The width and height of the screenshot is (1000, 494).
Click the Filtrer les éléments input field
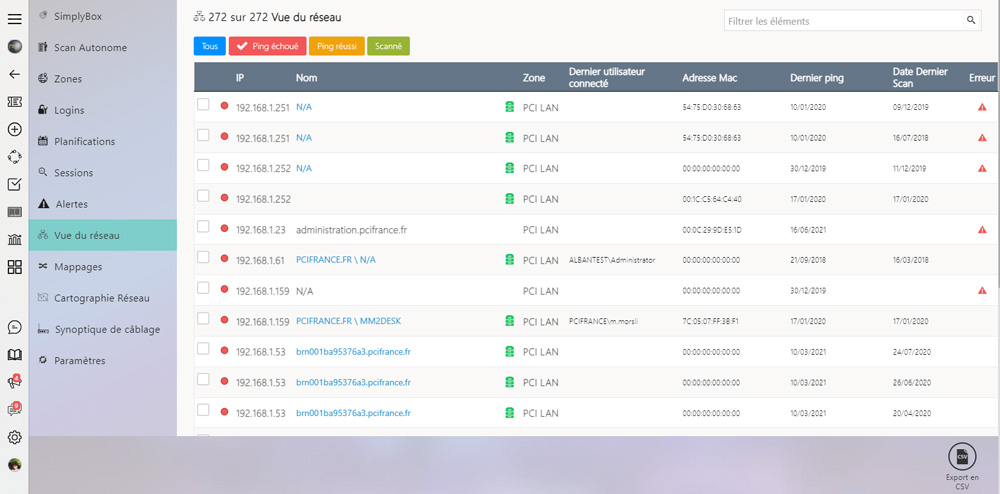pyautogui.click(x=842, y=21)
